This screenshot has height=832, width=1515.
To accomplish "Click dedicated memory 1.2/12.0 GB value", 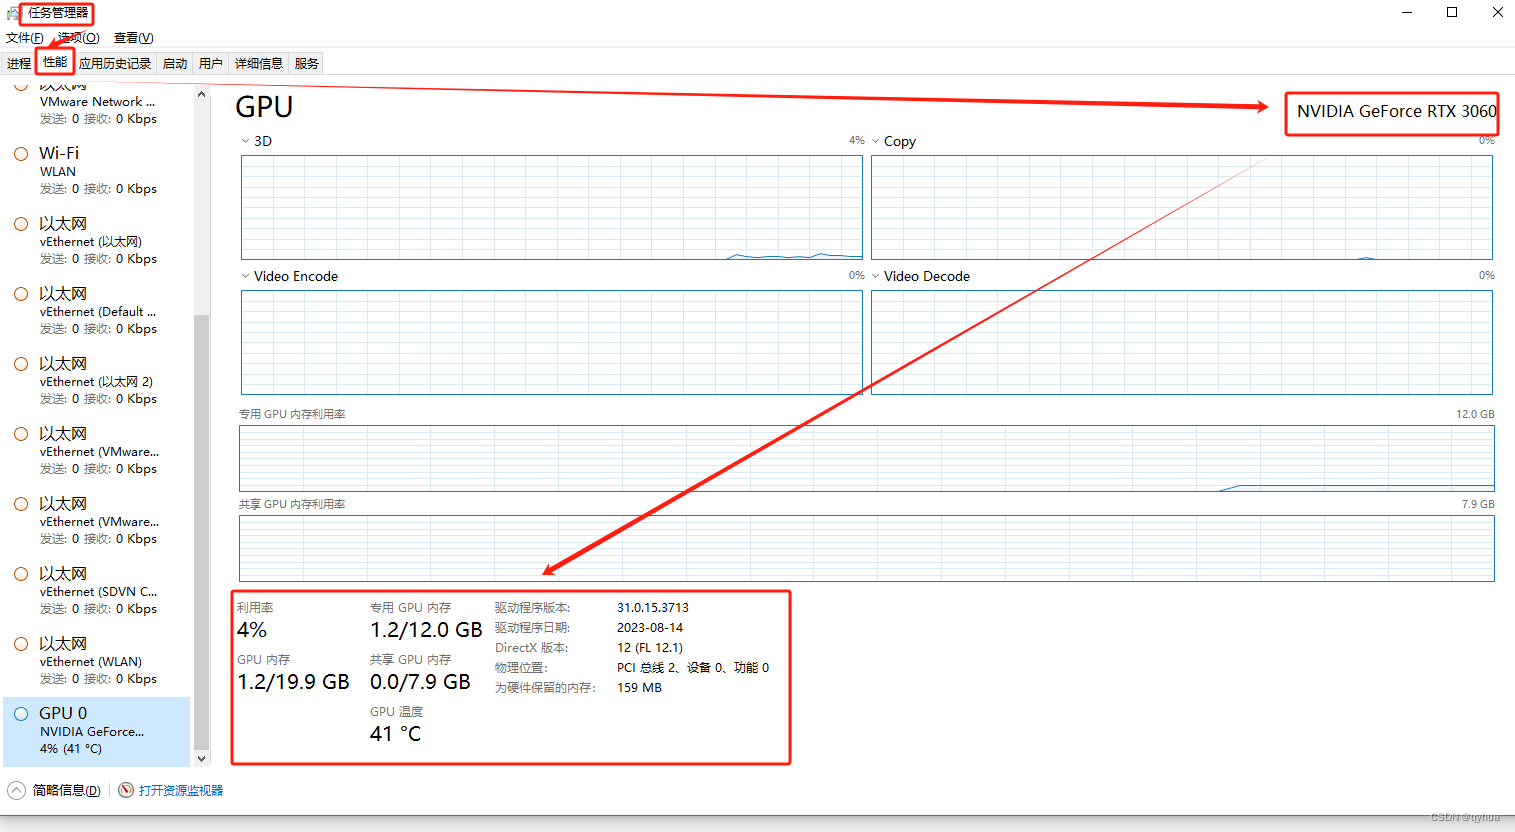I will tap(426, 630).
